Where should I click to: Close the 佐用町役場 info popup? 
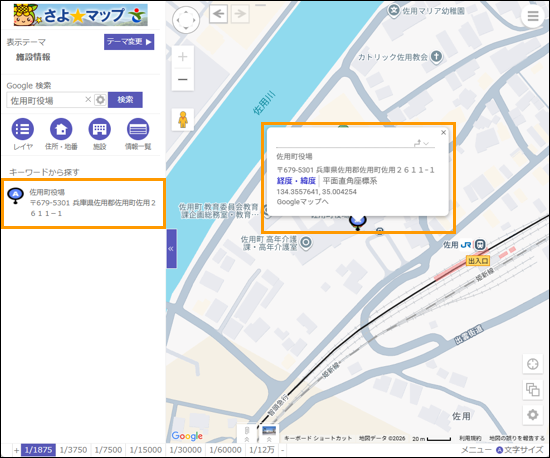coord(443,132)
